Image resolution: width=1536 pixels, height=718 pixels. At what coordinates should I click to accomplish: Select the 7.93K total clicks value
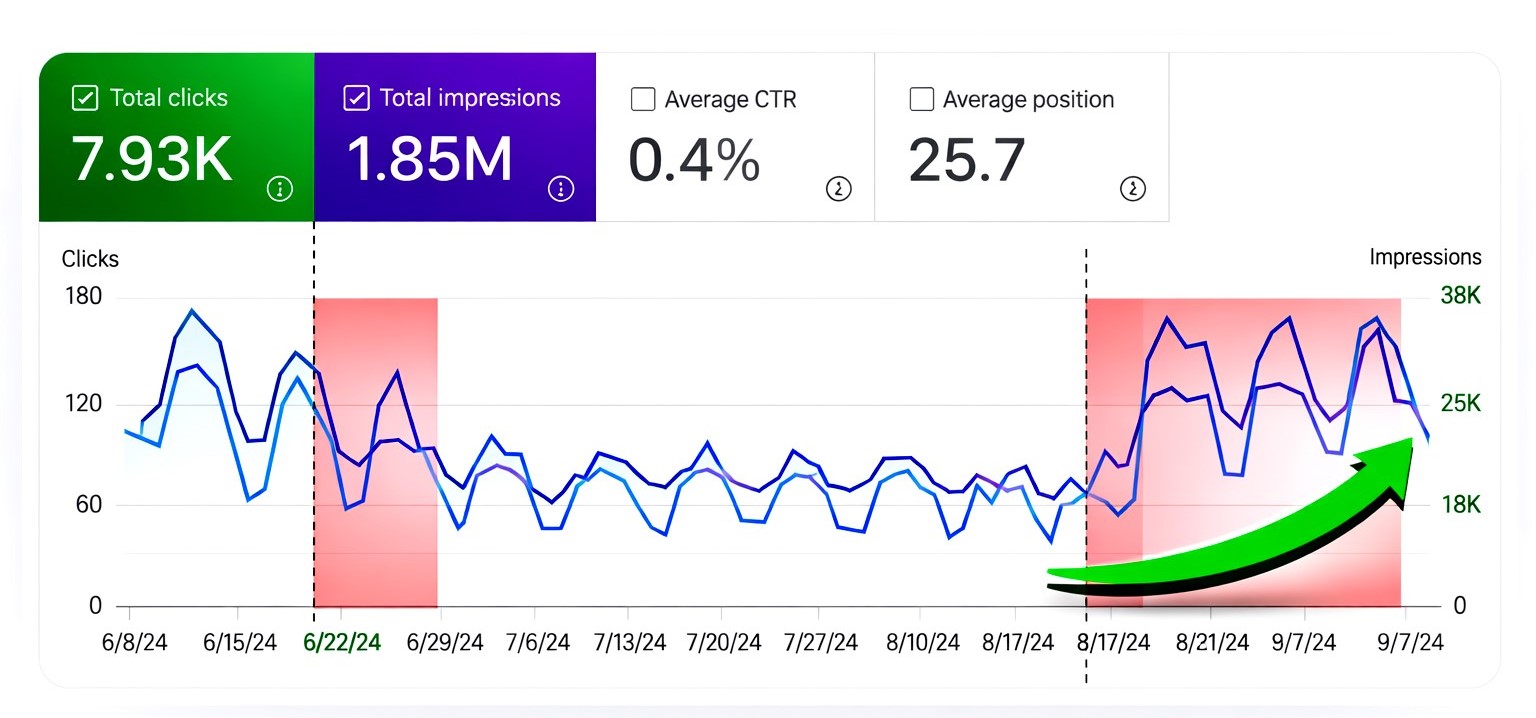pyautogui.click(x=152, y=159)
